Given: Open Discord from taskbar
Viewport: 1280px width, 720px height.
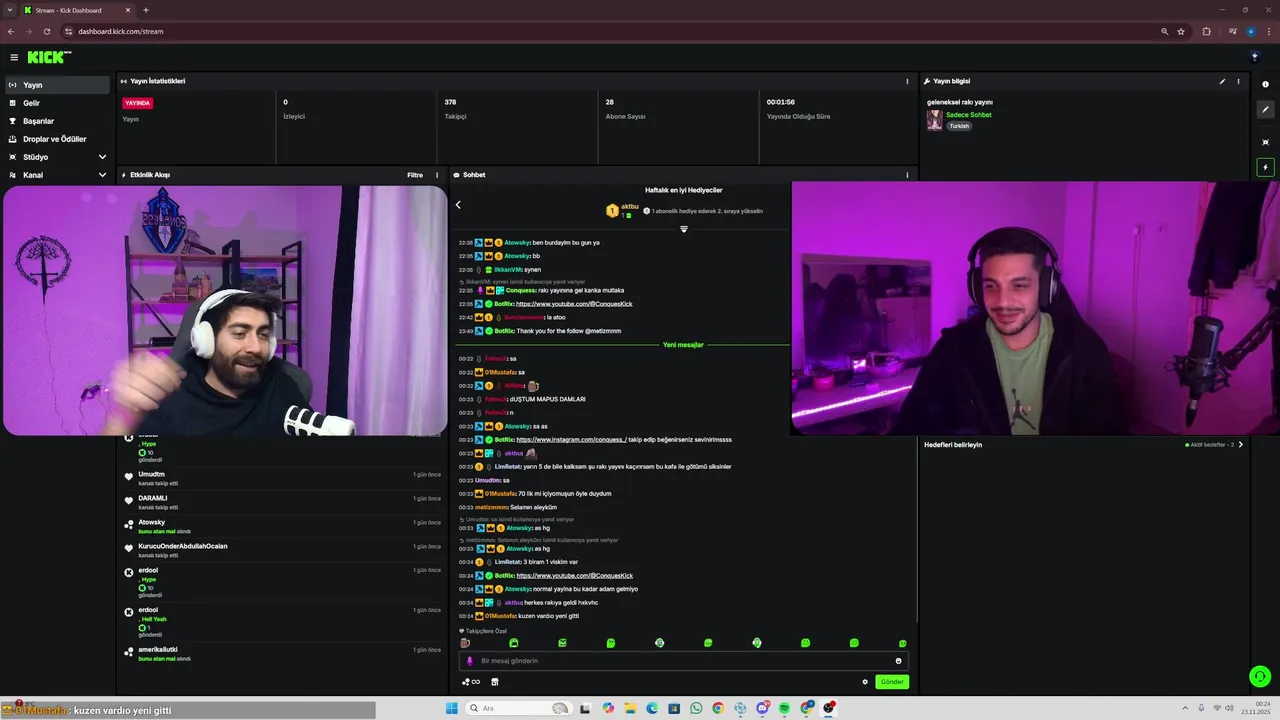Looking at the screenshot, I should tap(762, 708).
